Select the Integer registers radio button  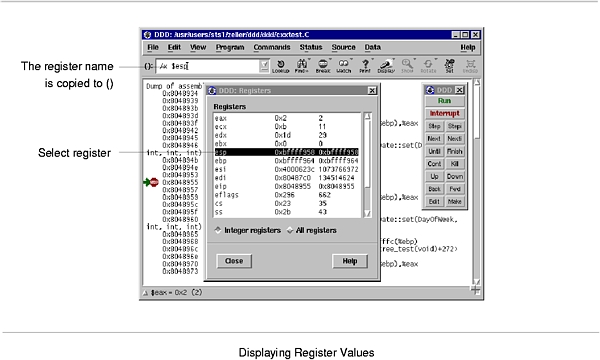218,230
